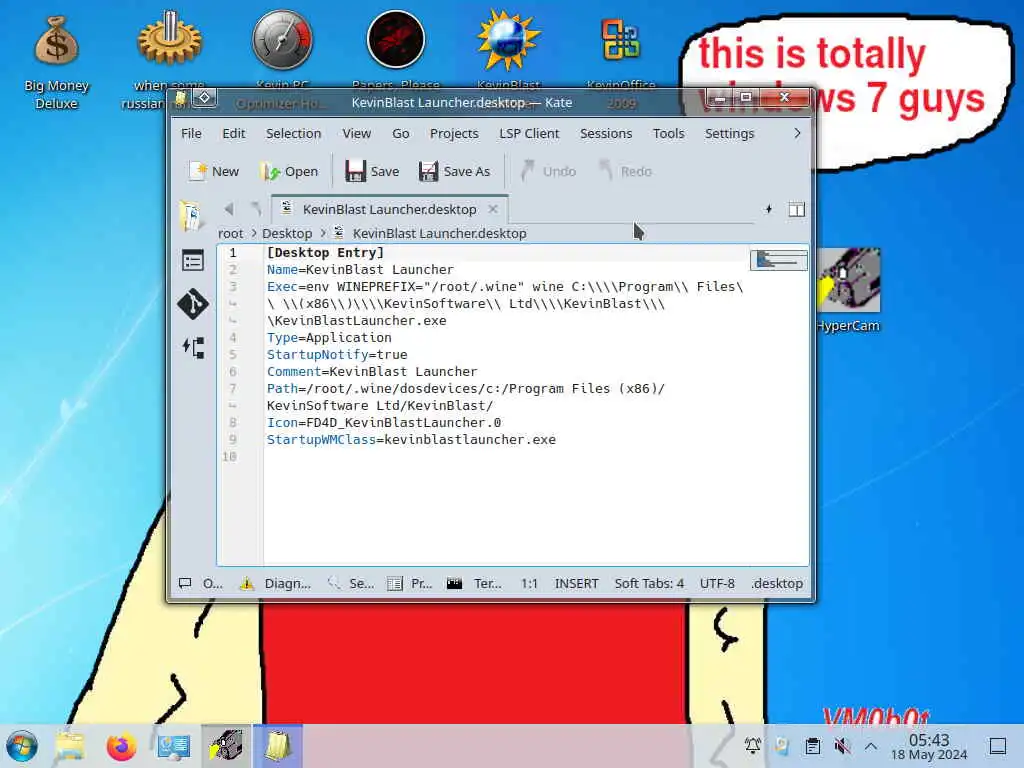Open the file list sidebar panel icon

193,261
